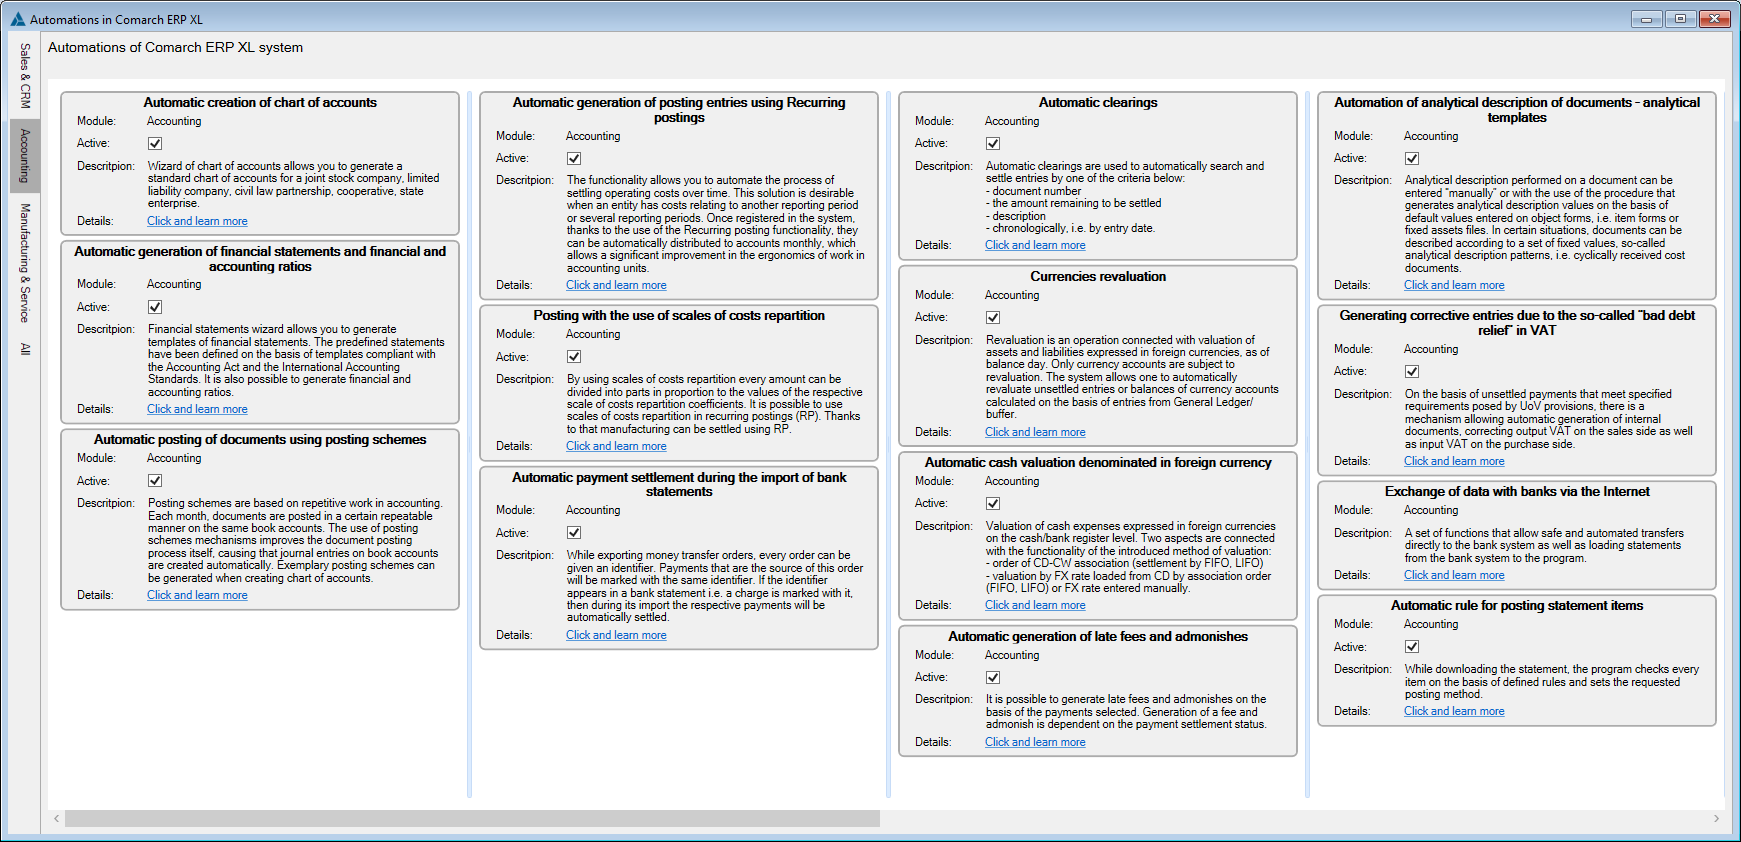
Task: Switch to the All tab
Action: 25,349
